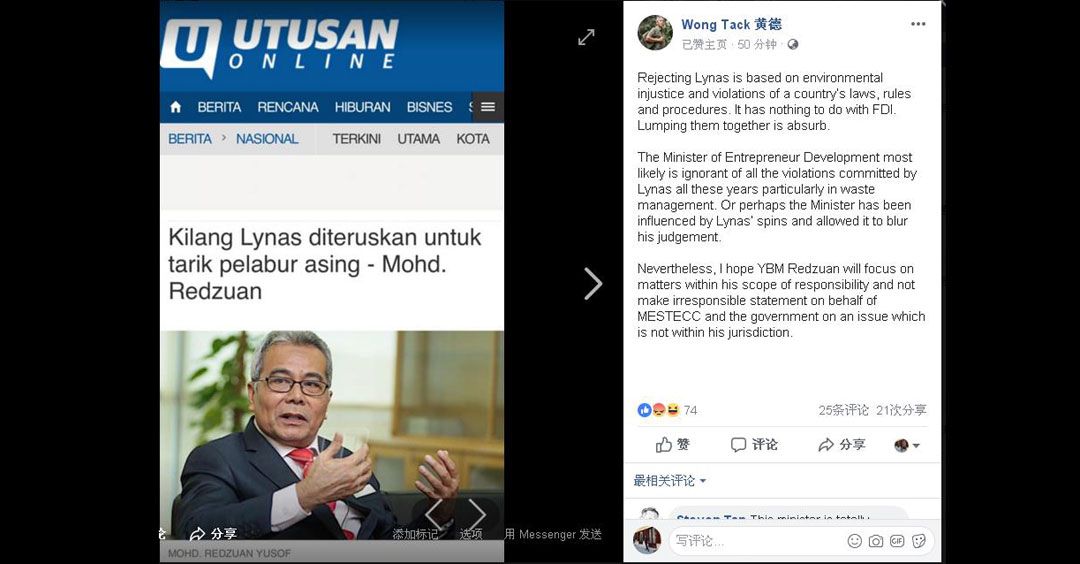Click the Comment (评论) button

(x=754, y=445)
